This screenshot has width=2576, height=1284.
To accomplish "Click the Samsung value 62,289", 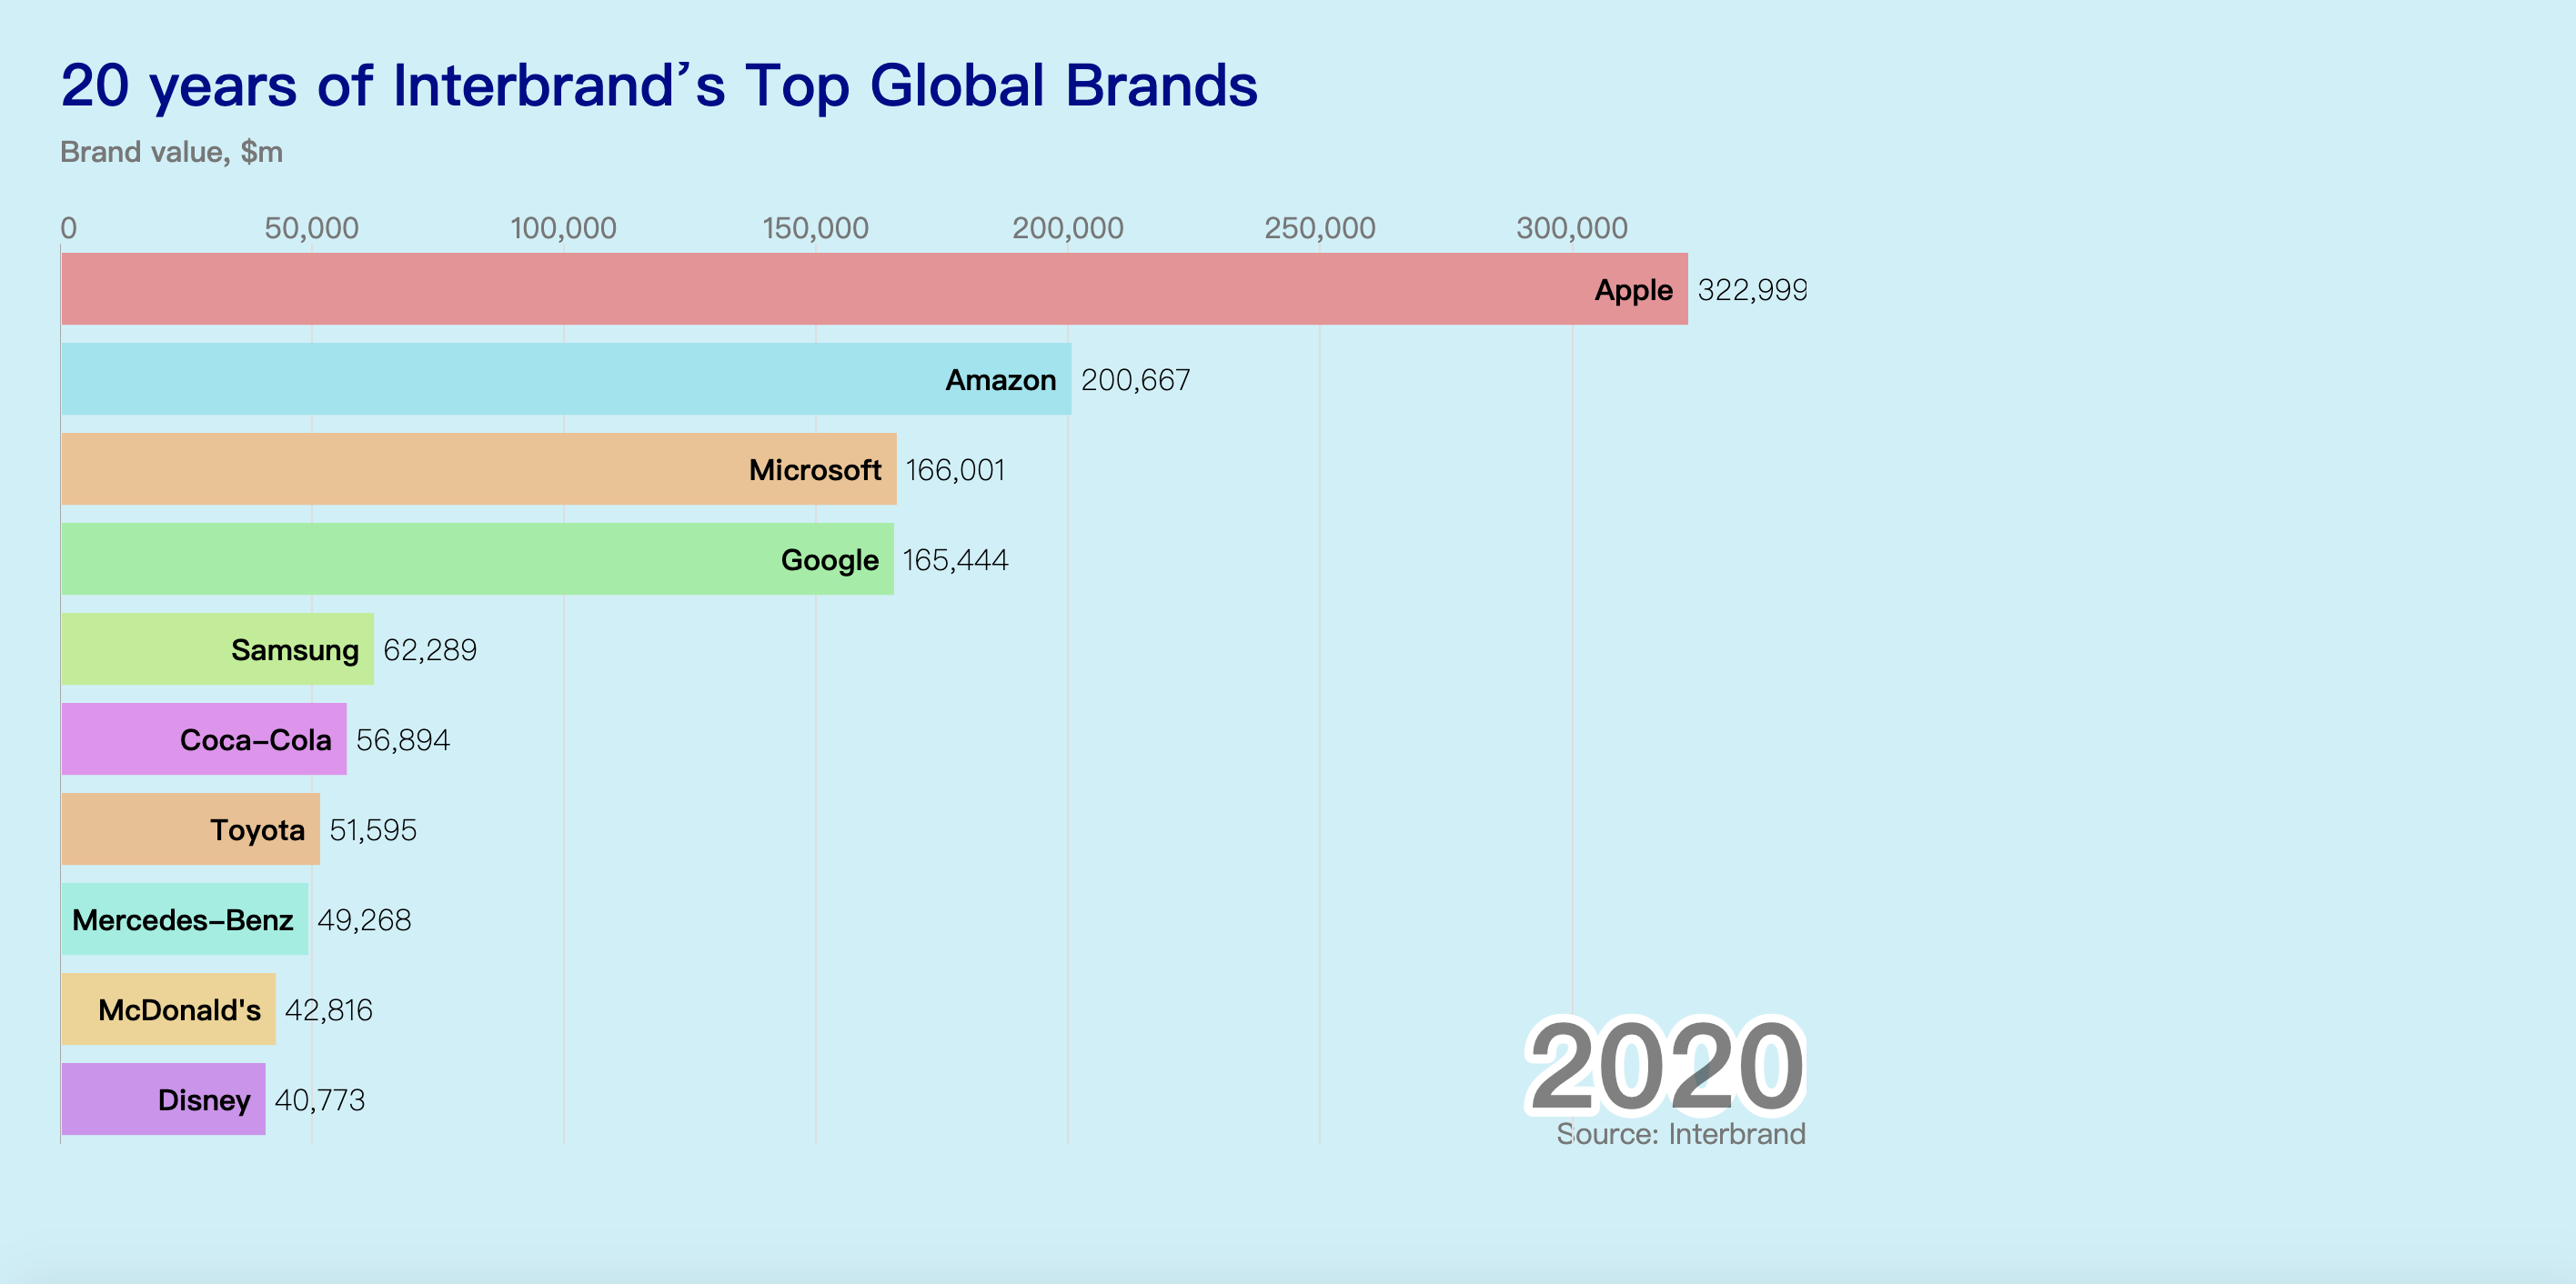I will click(430, 650).
